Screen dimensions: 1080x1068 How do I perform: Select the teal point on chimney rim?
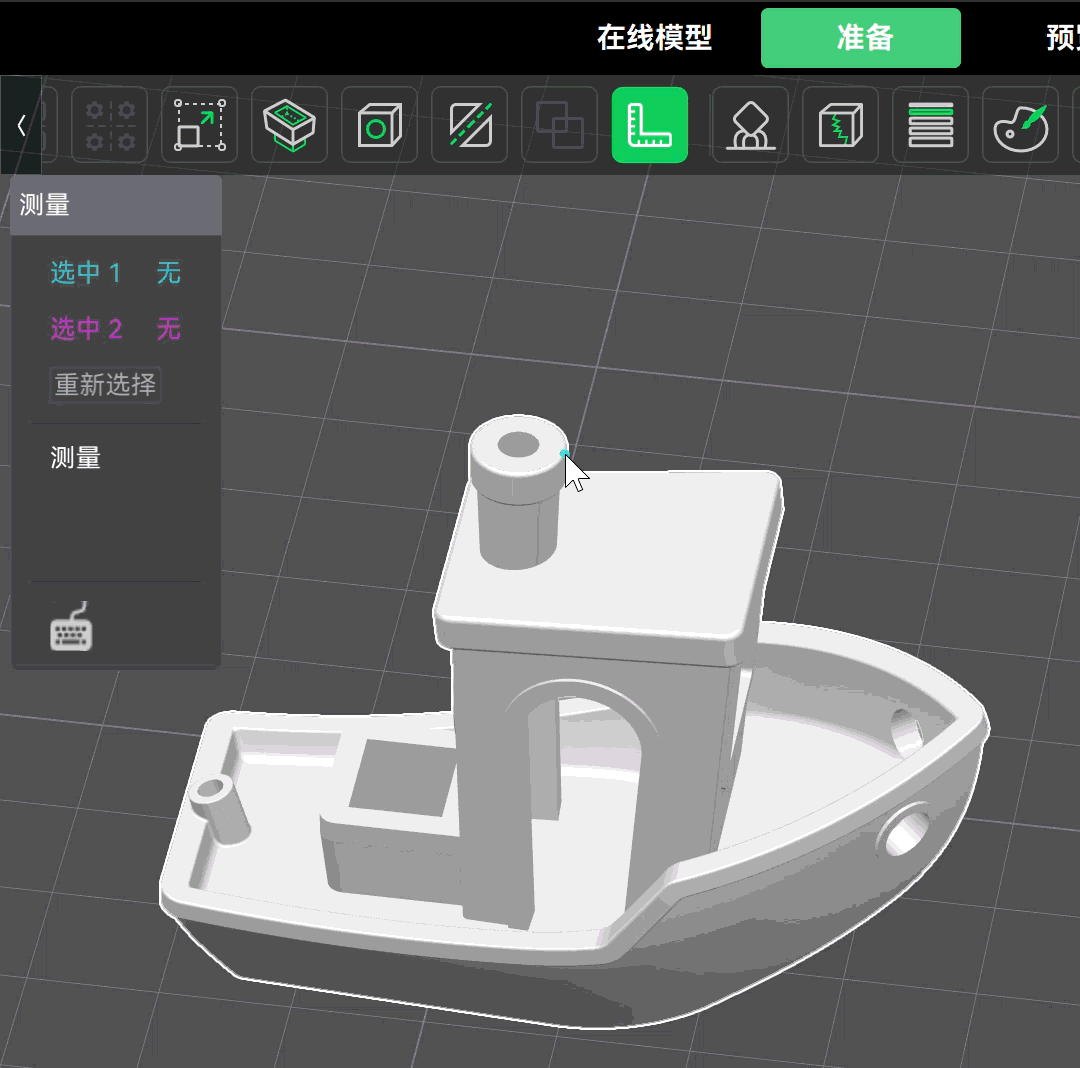[564, 453]
